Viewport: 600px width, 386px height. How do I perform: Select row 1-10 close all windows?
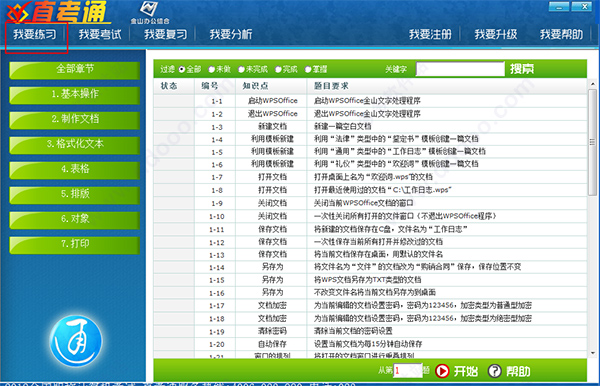pos(370,216)
